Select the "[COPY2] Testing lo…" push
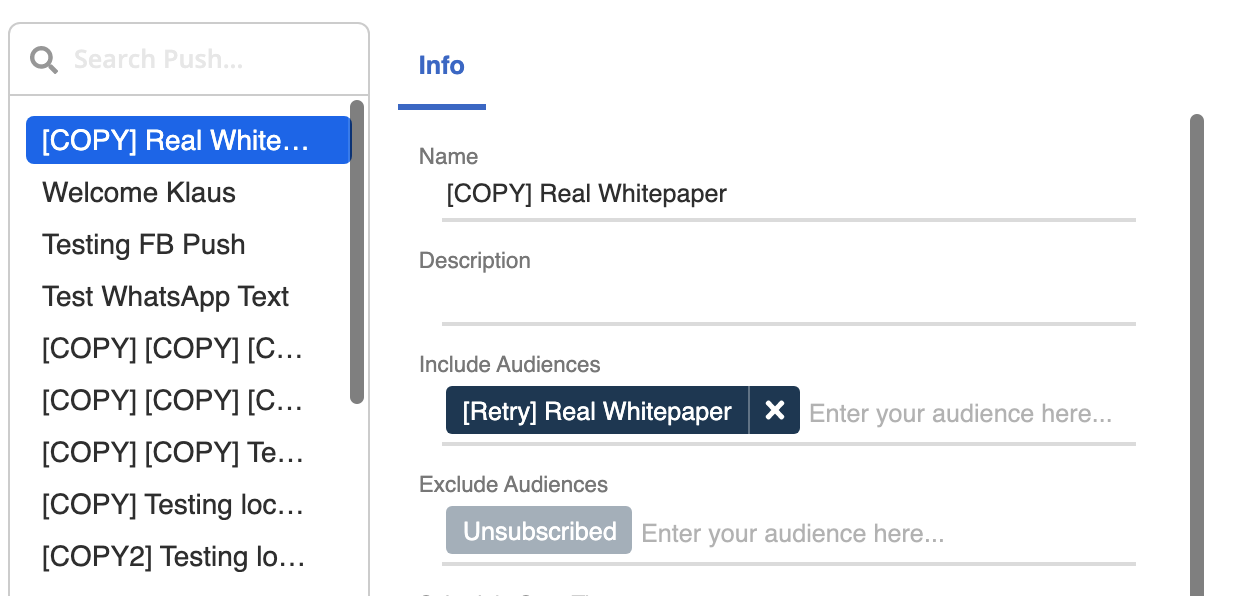The width and height of the screenshot is (1244, 596). point(172,557)
